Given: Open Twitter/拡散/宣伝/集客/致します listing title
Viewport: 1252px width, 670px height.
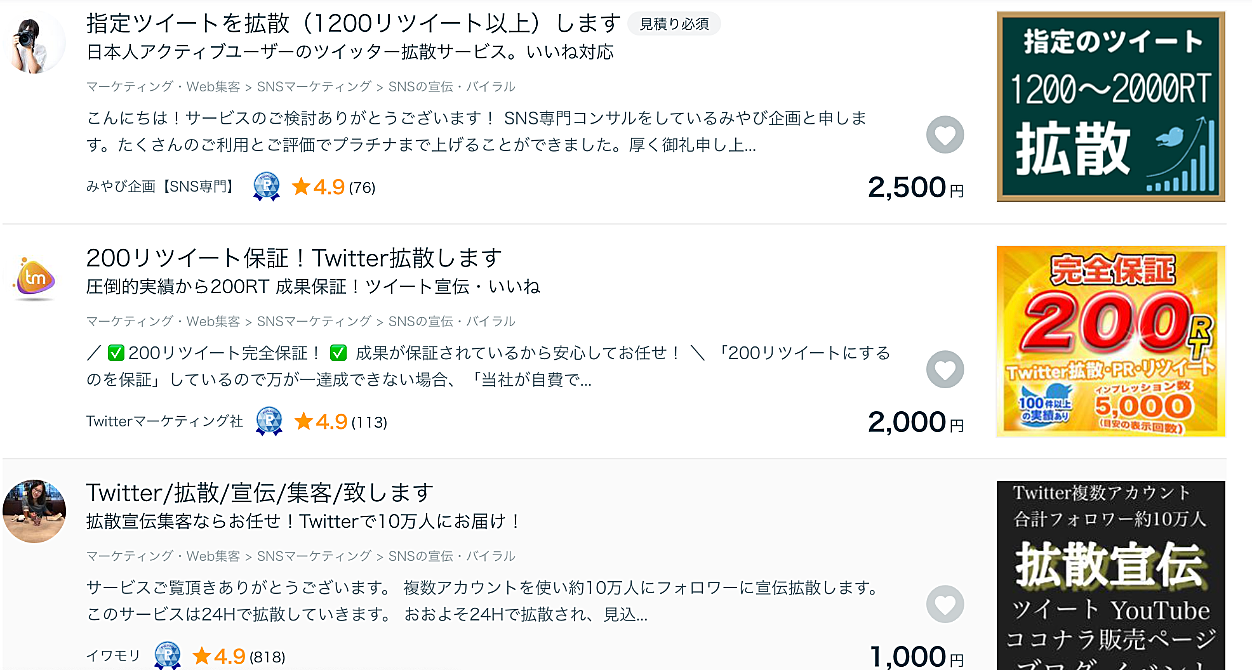Looking at the screenshot, I should 260,493.
